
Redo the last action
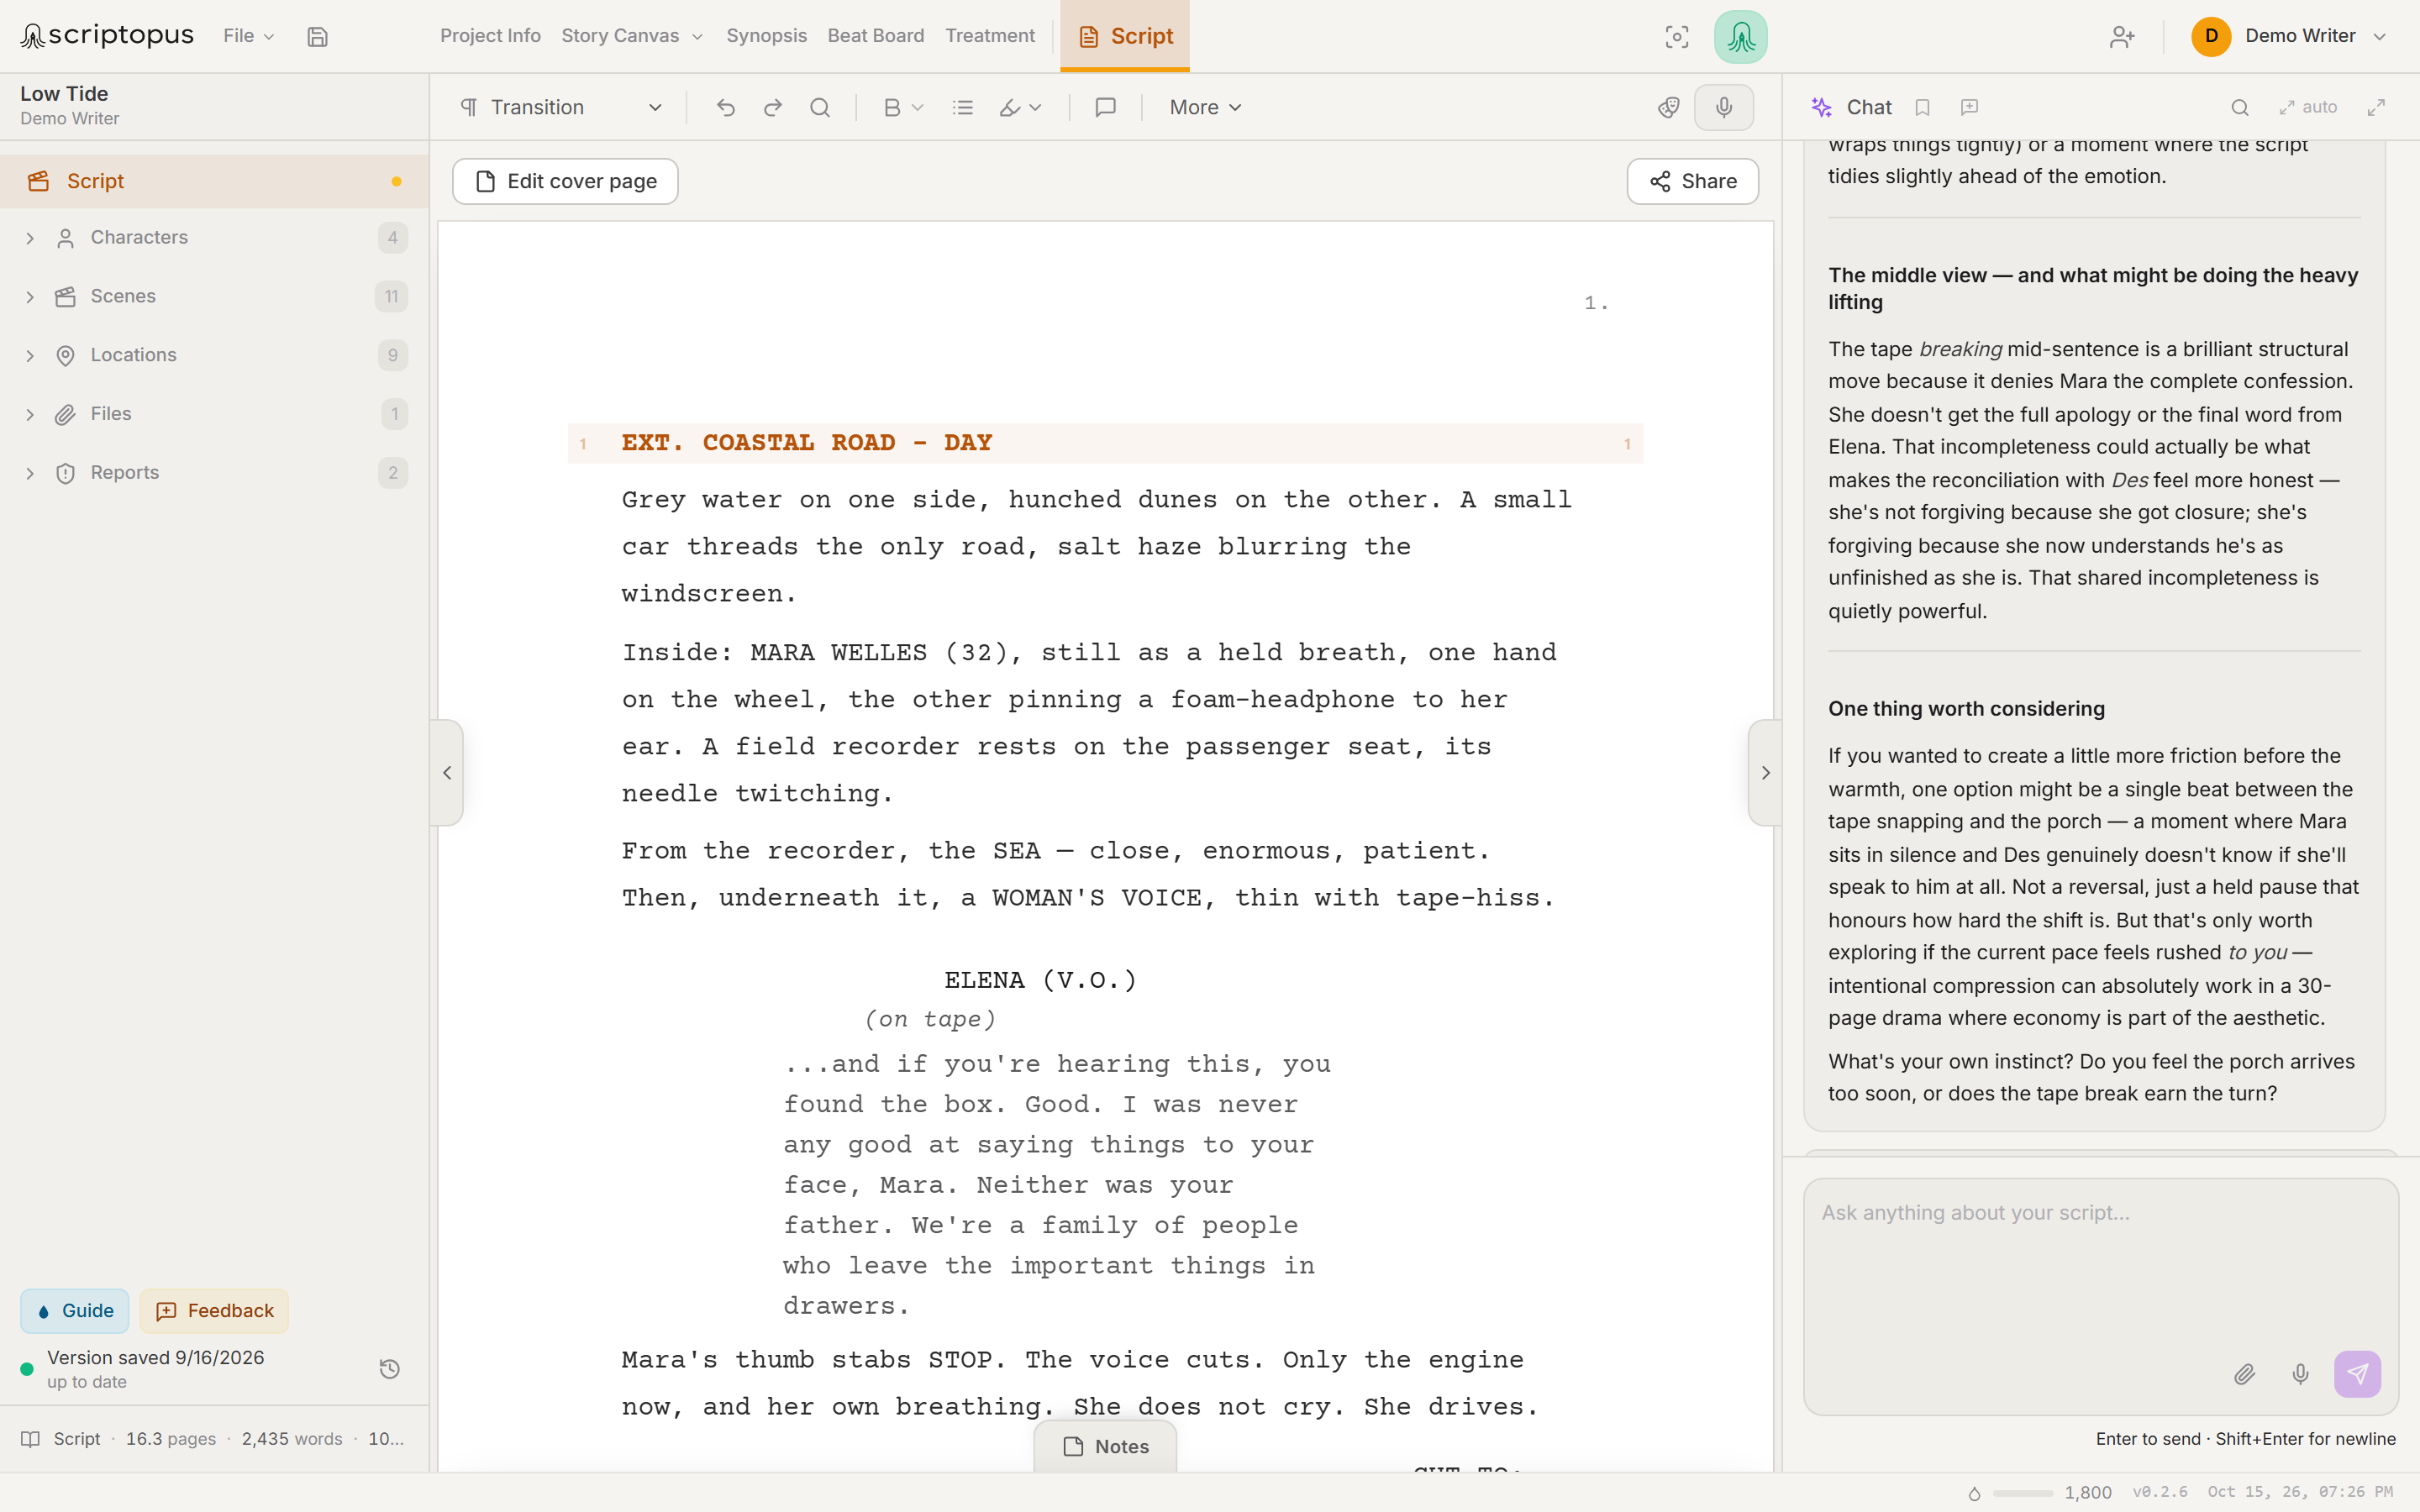tap(773, 107)
